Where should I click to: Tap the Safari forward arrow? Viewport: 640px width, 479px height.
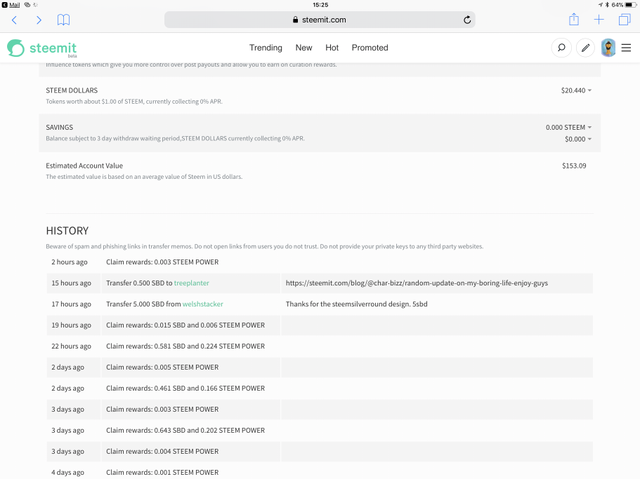click(39, 20)
